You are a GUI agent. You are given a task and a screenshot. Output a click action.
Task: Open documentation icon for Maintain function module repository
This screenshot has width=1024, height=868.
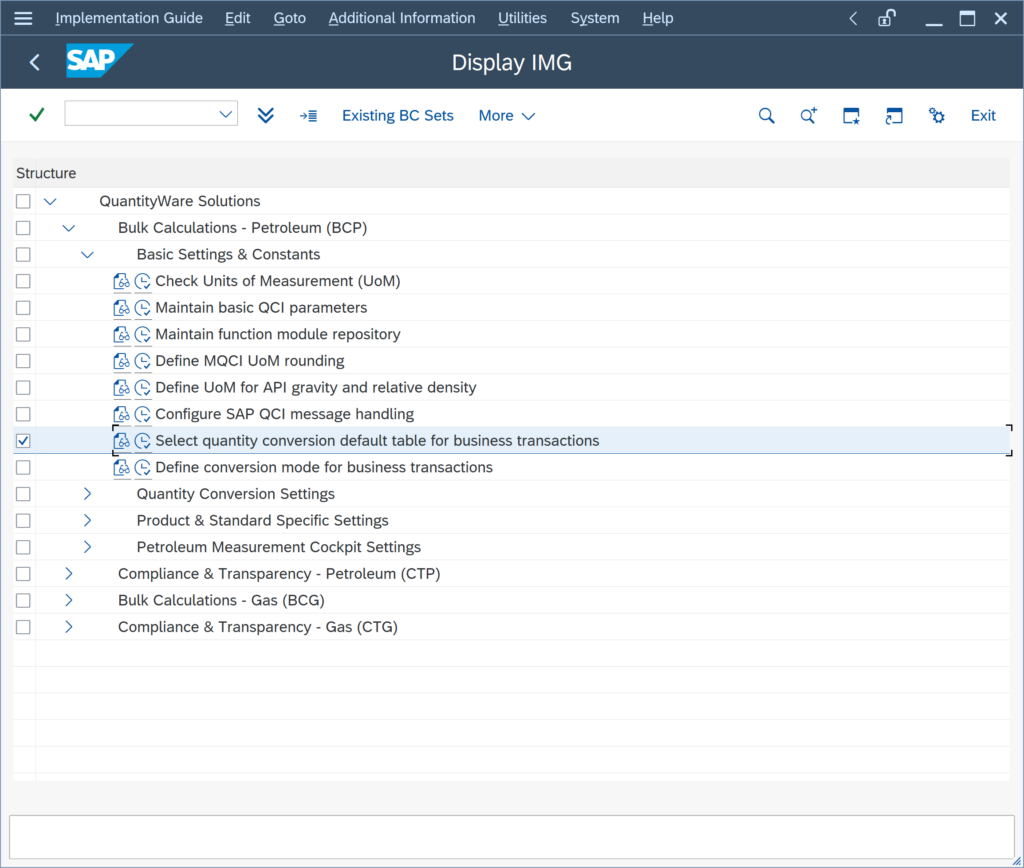[x=121, y=334]
